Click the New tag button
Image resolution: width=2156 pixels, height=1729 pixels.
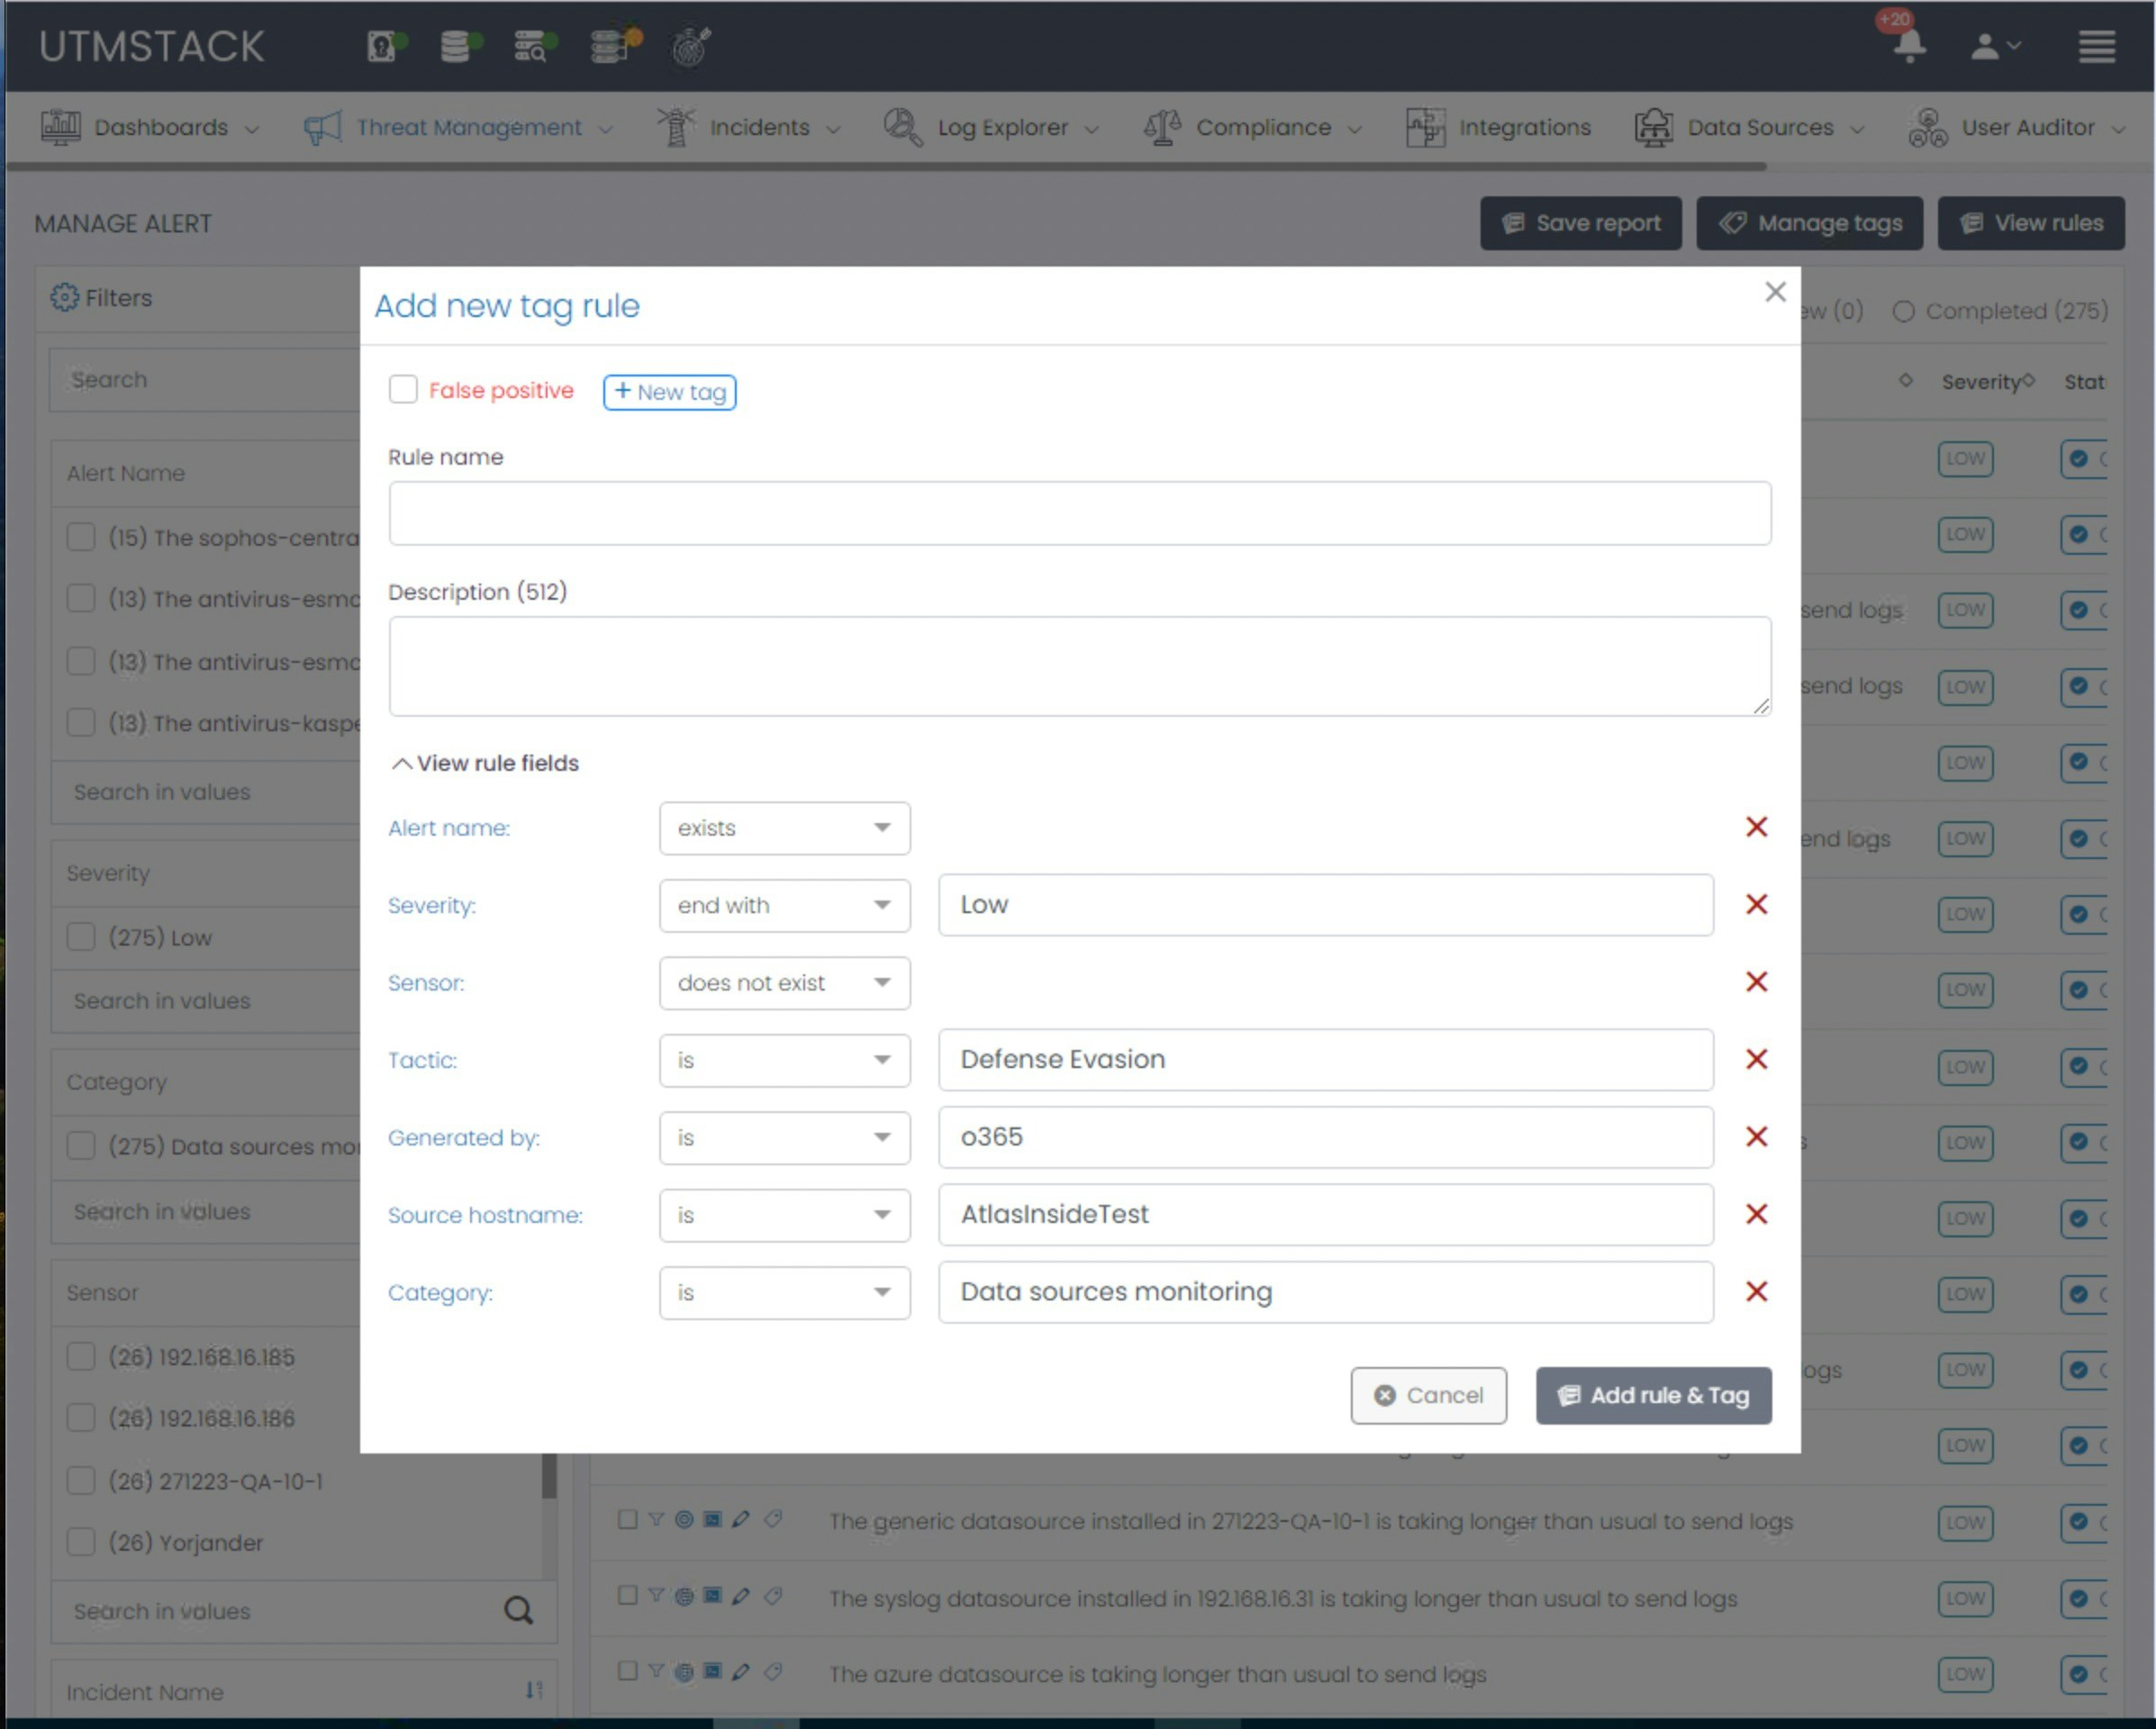[668, 391]
